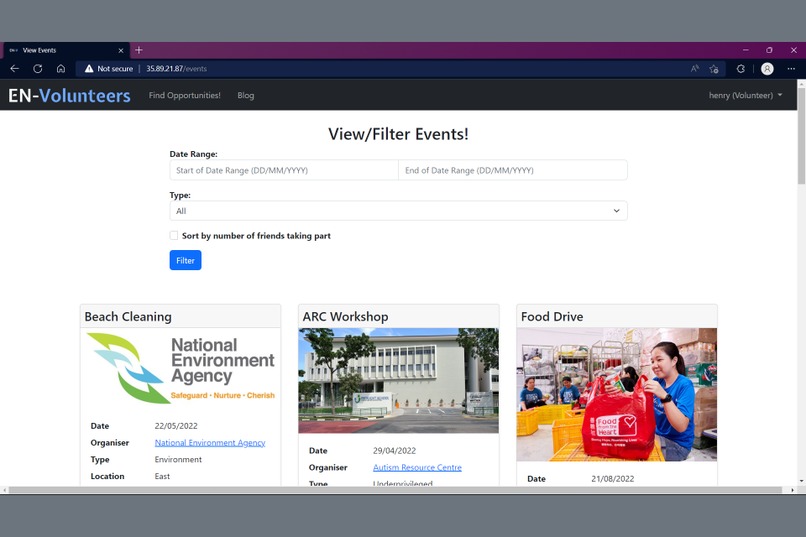This screenshot has width=806, height=537.
Task: Click the ARC Workshop card title
Action: coord(345,317)
